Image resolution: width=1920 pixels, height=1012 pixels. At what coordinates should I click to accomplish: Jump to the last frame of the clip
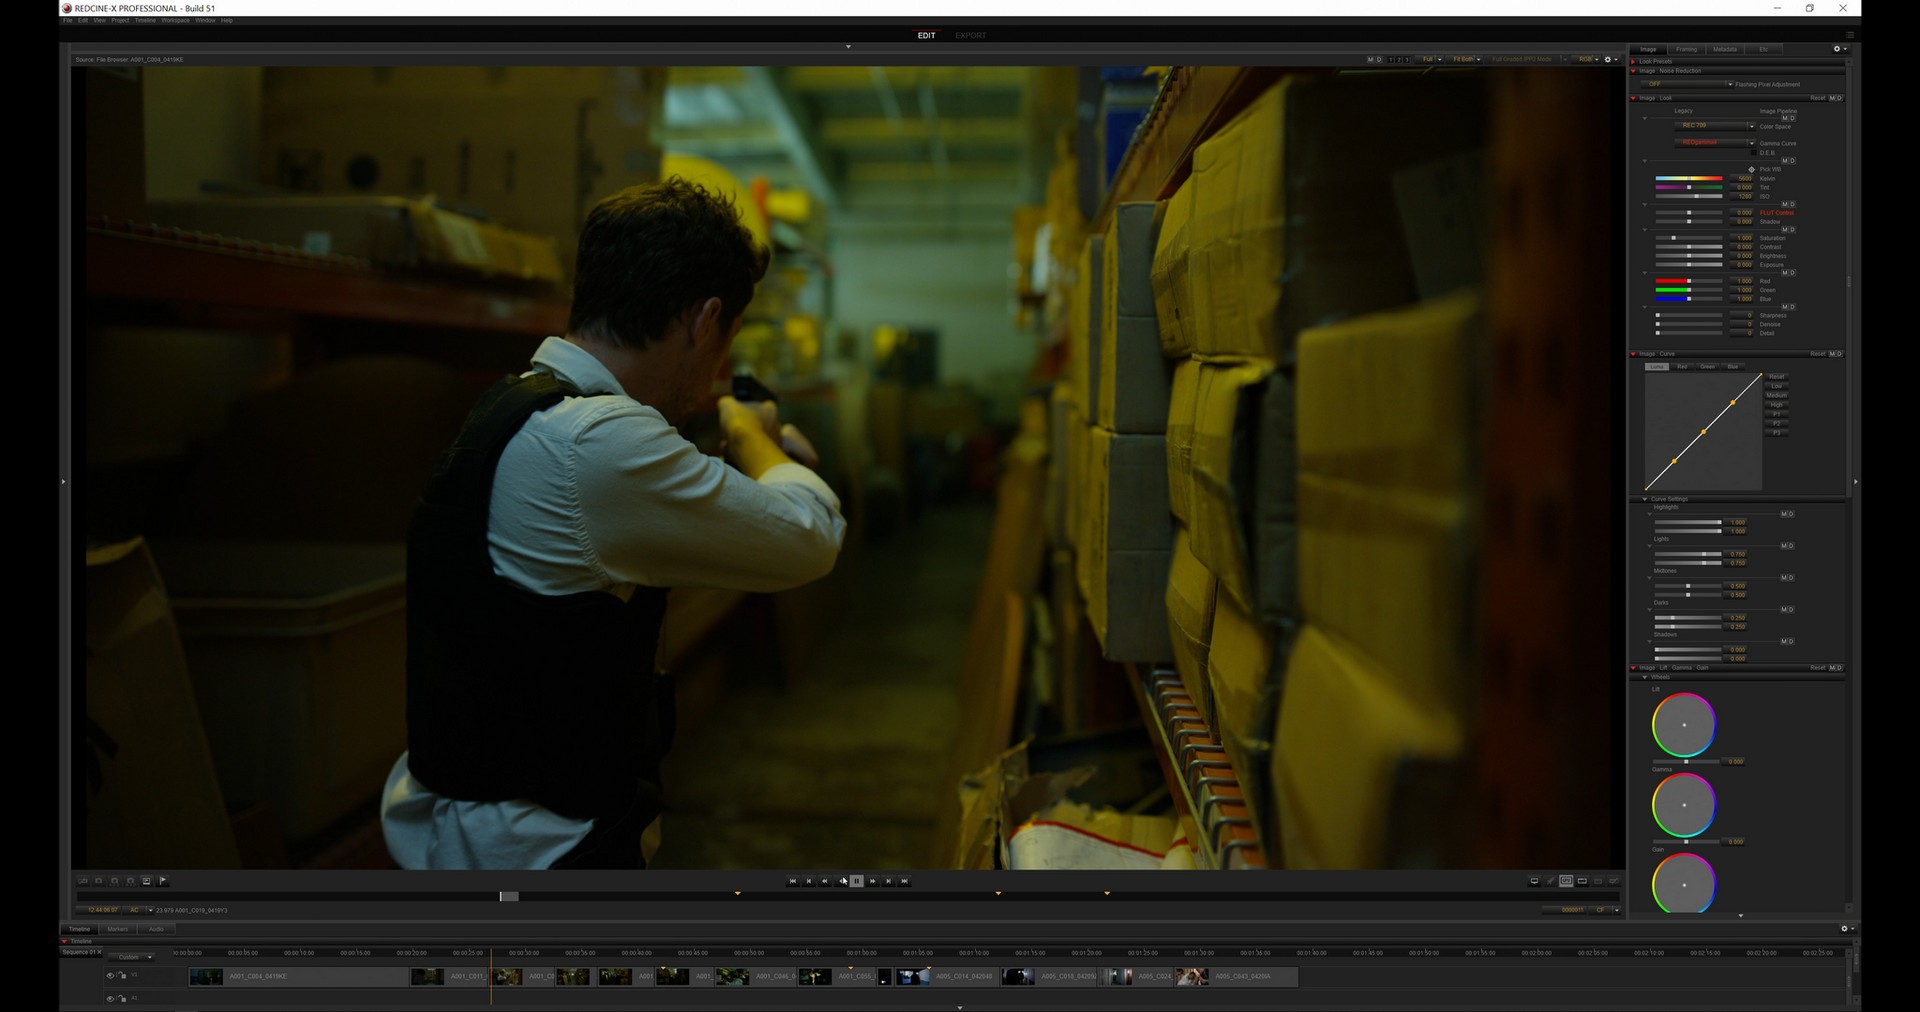point(904,881)
